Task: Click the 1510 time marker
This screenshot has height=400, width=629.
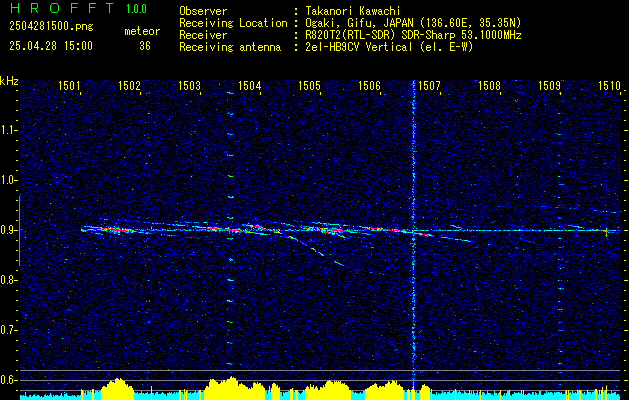Action: [609, 85]
